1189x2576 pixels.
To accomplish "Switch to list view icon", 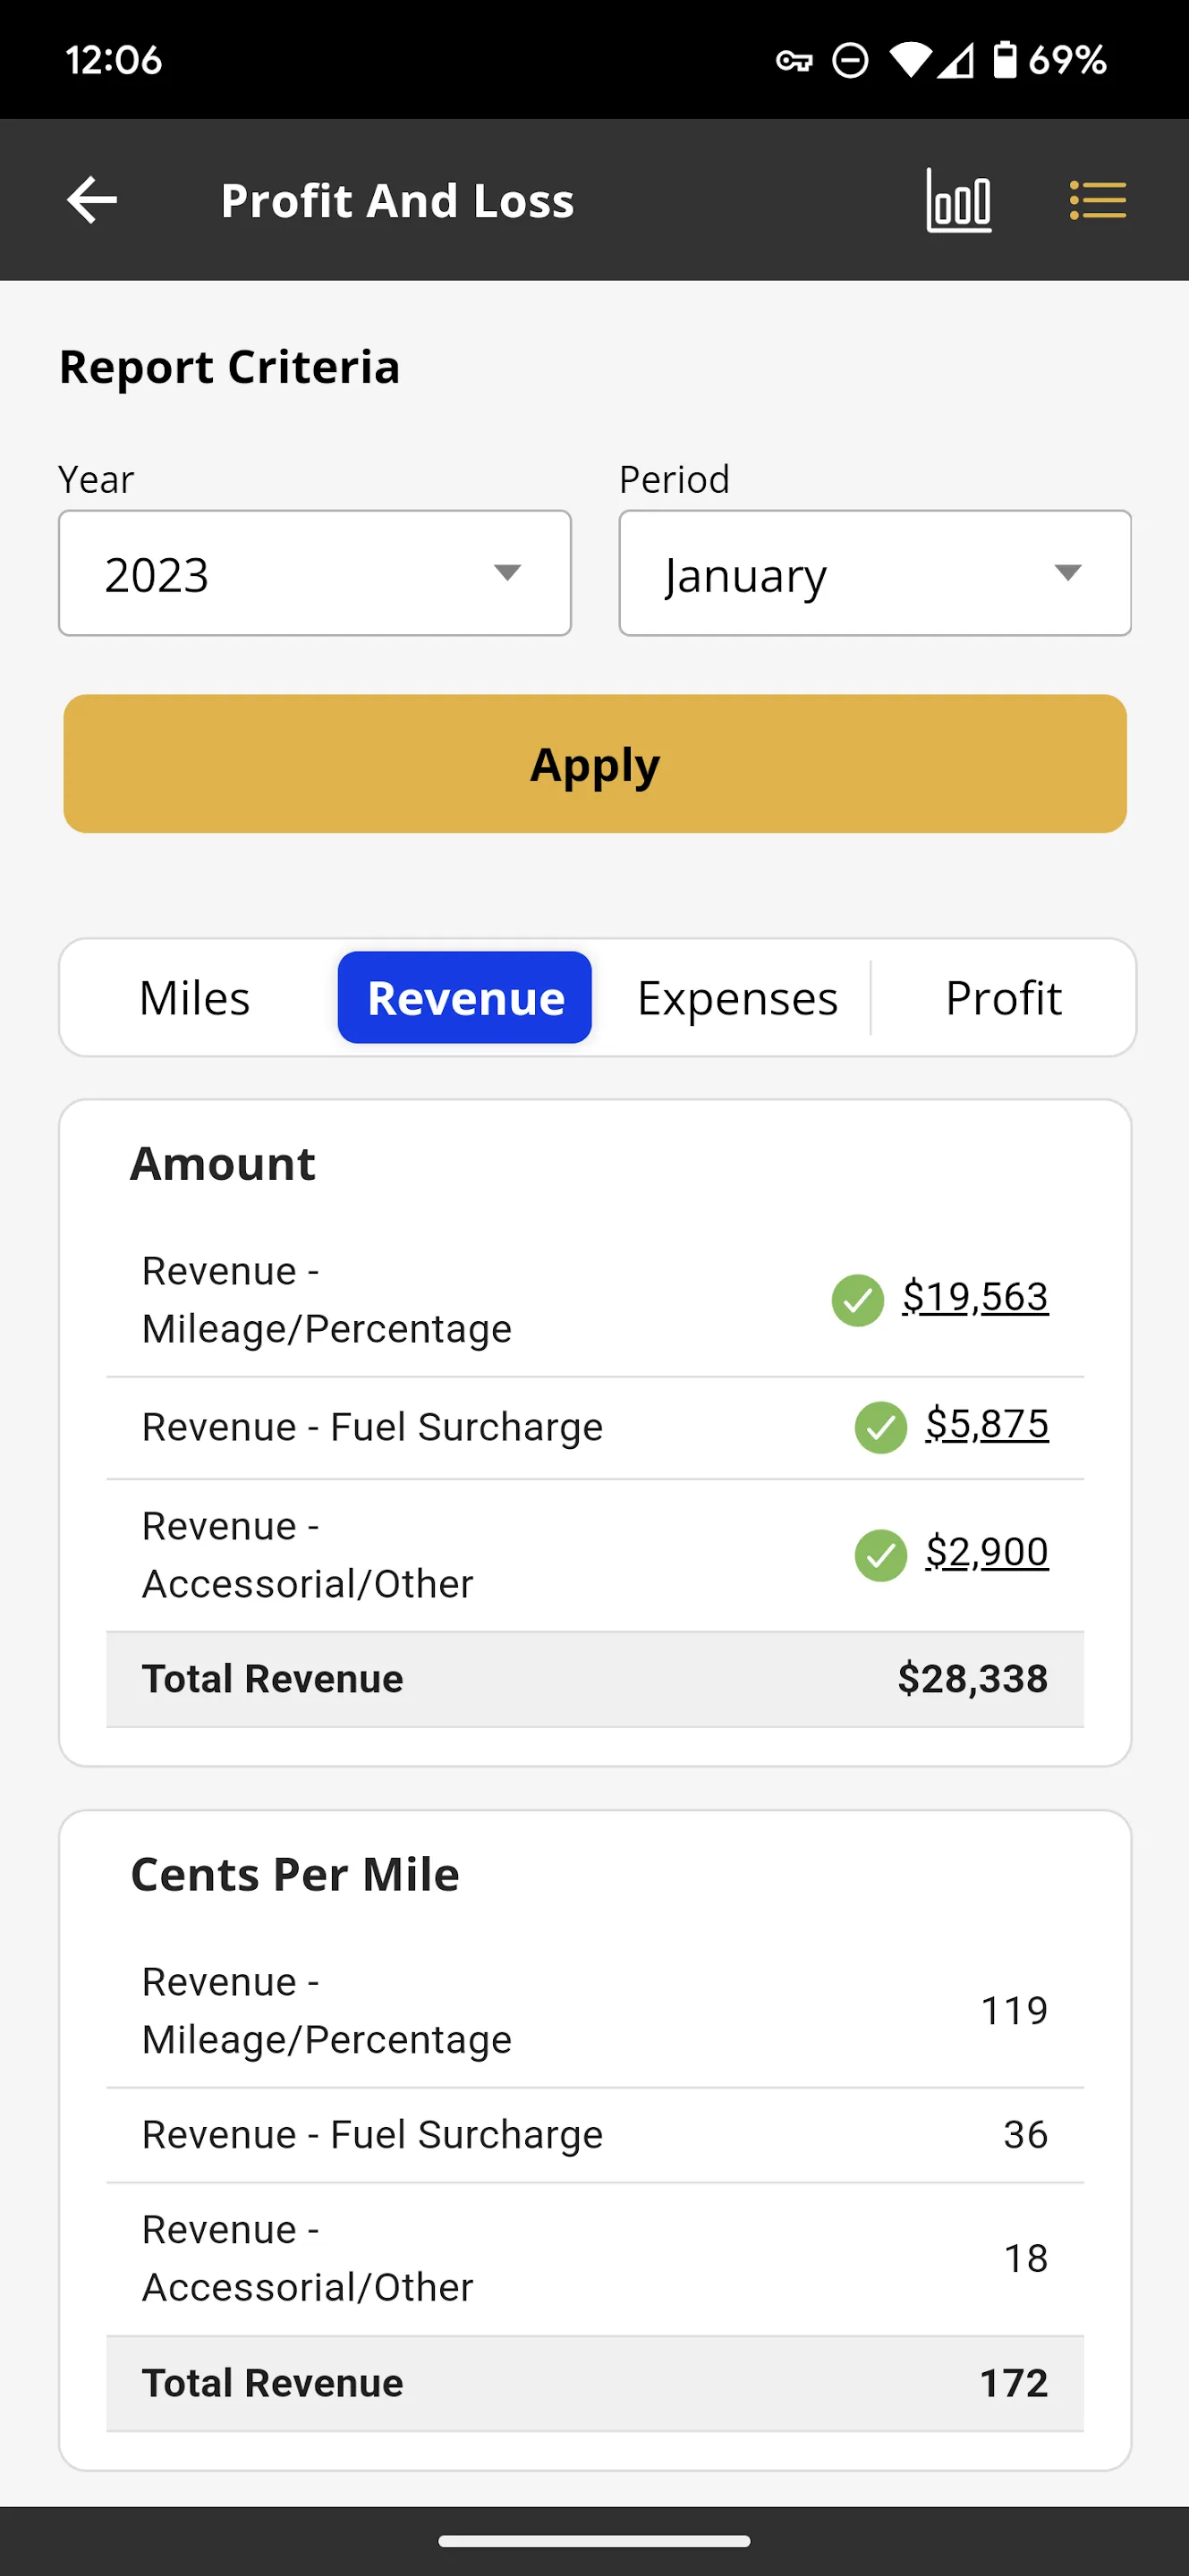I will click(1098, 200).
